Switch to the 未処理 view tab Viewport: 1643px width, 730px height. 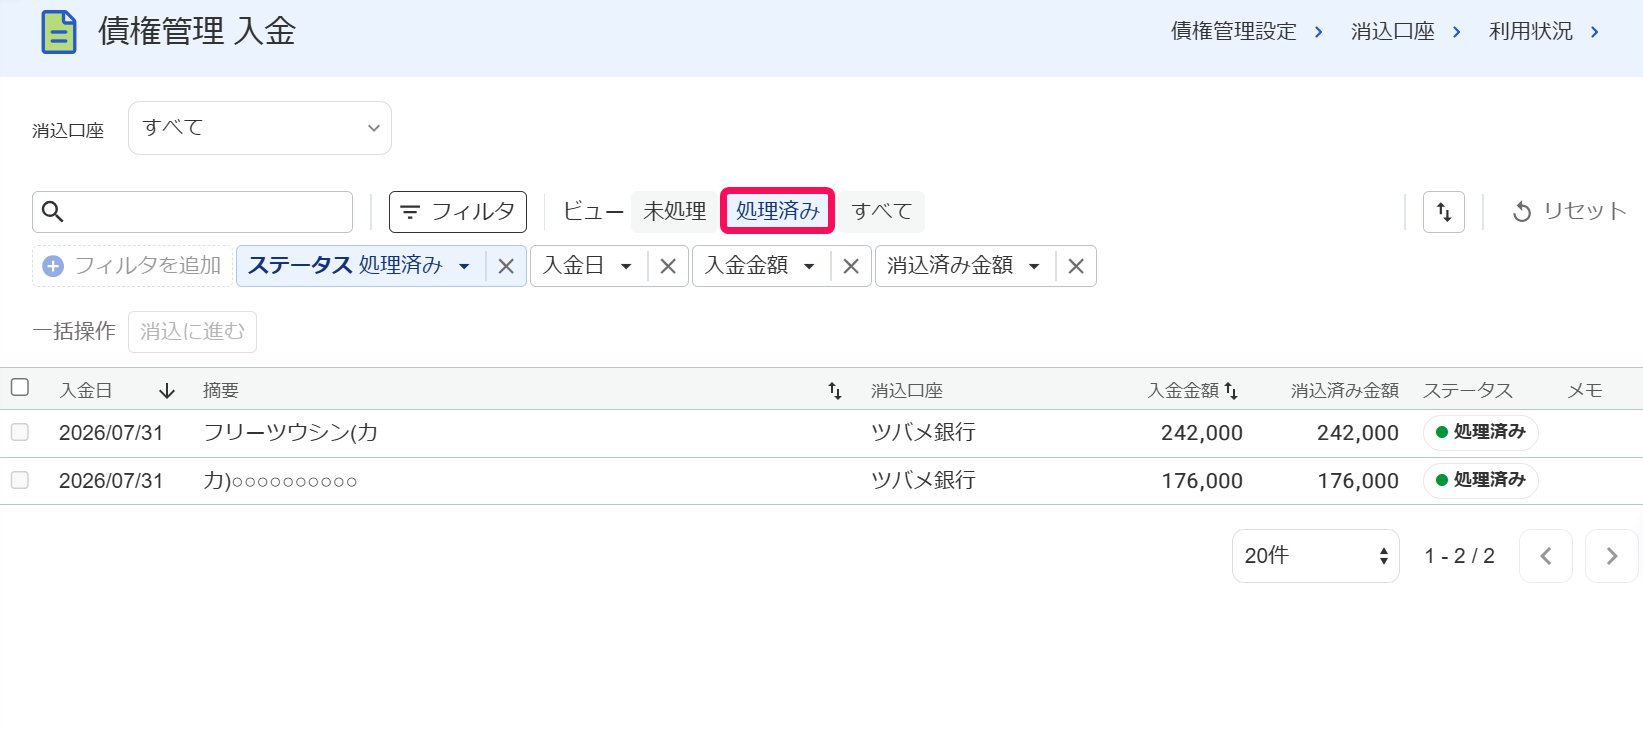pos(675,211)
